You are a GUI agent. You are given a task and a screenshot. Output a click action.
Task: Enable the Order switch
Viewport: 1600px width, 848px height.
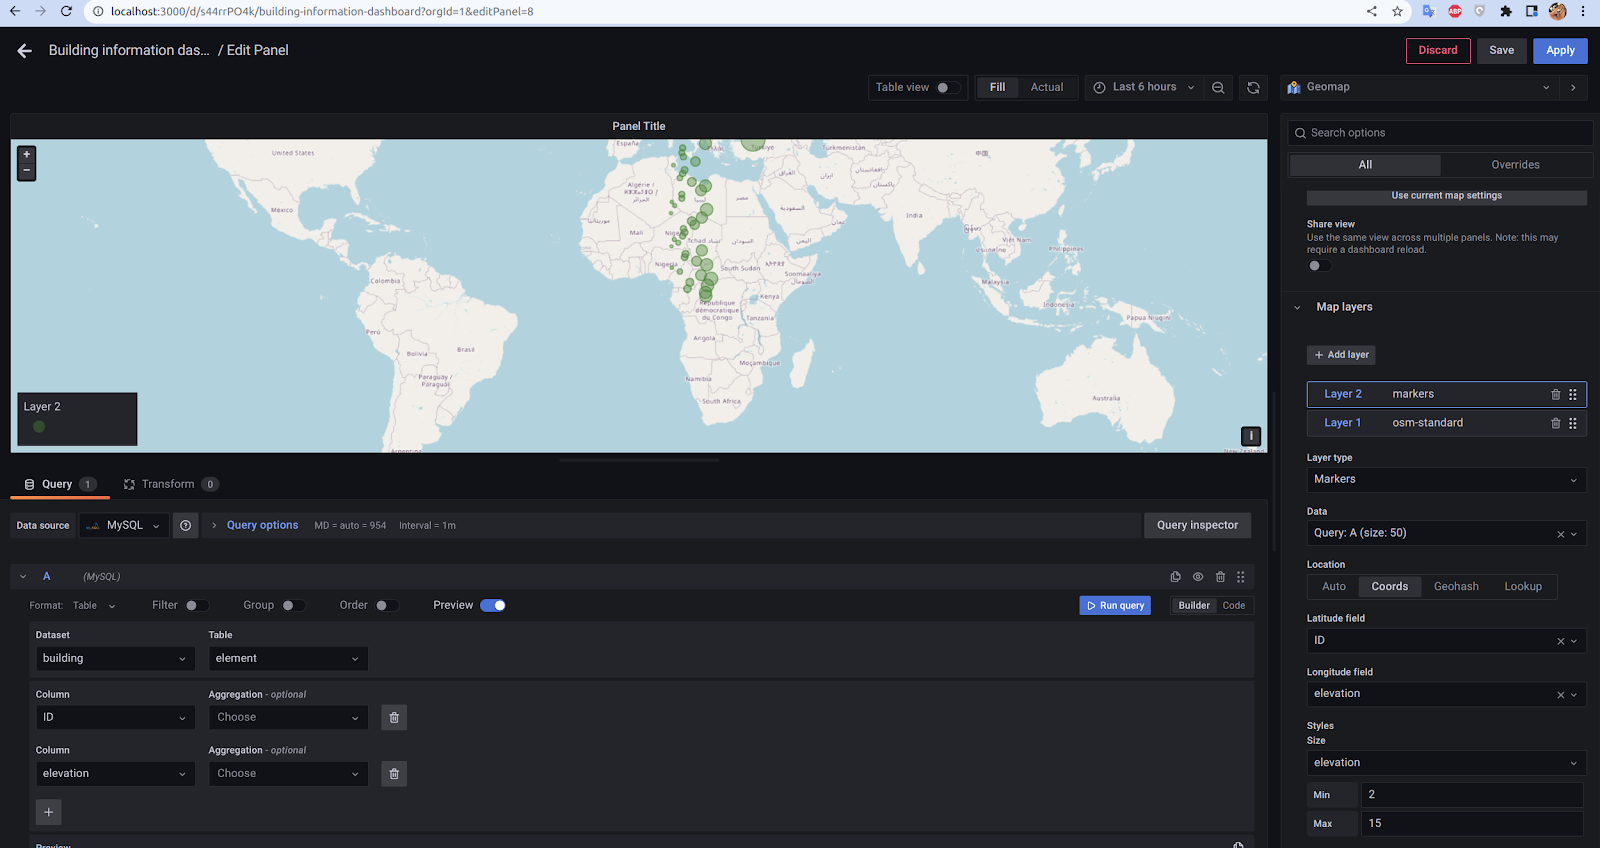[x=387, y=606]
